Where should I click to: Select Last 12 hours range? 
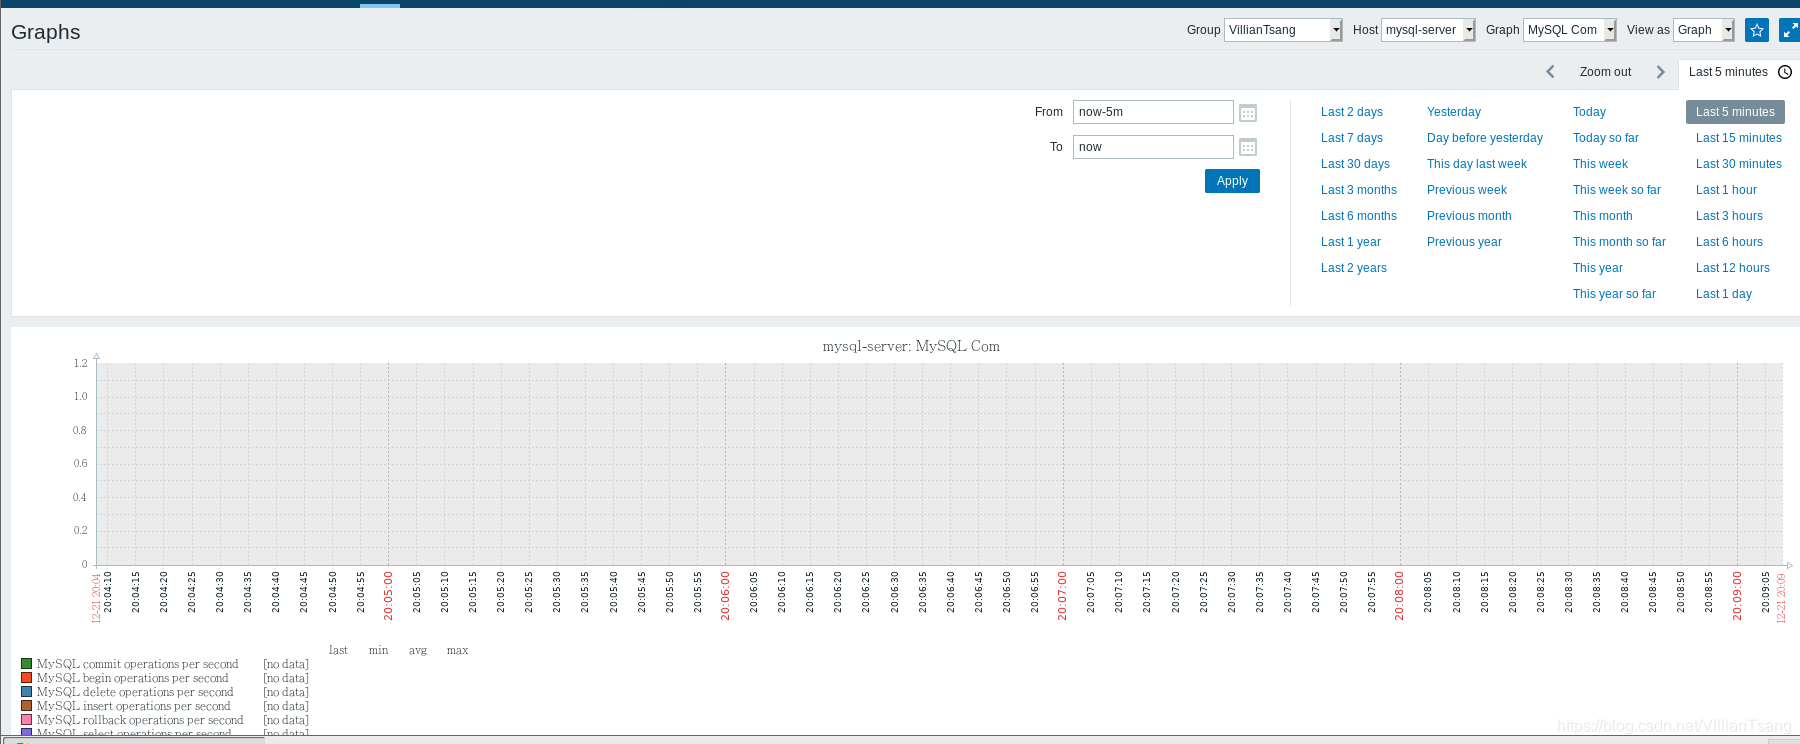tap(1733, 268)
